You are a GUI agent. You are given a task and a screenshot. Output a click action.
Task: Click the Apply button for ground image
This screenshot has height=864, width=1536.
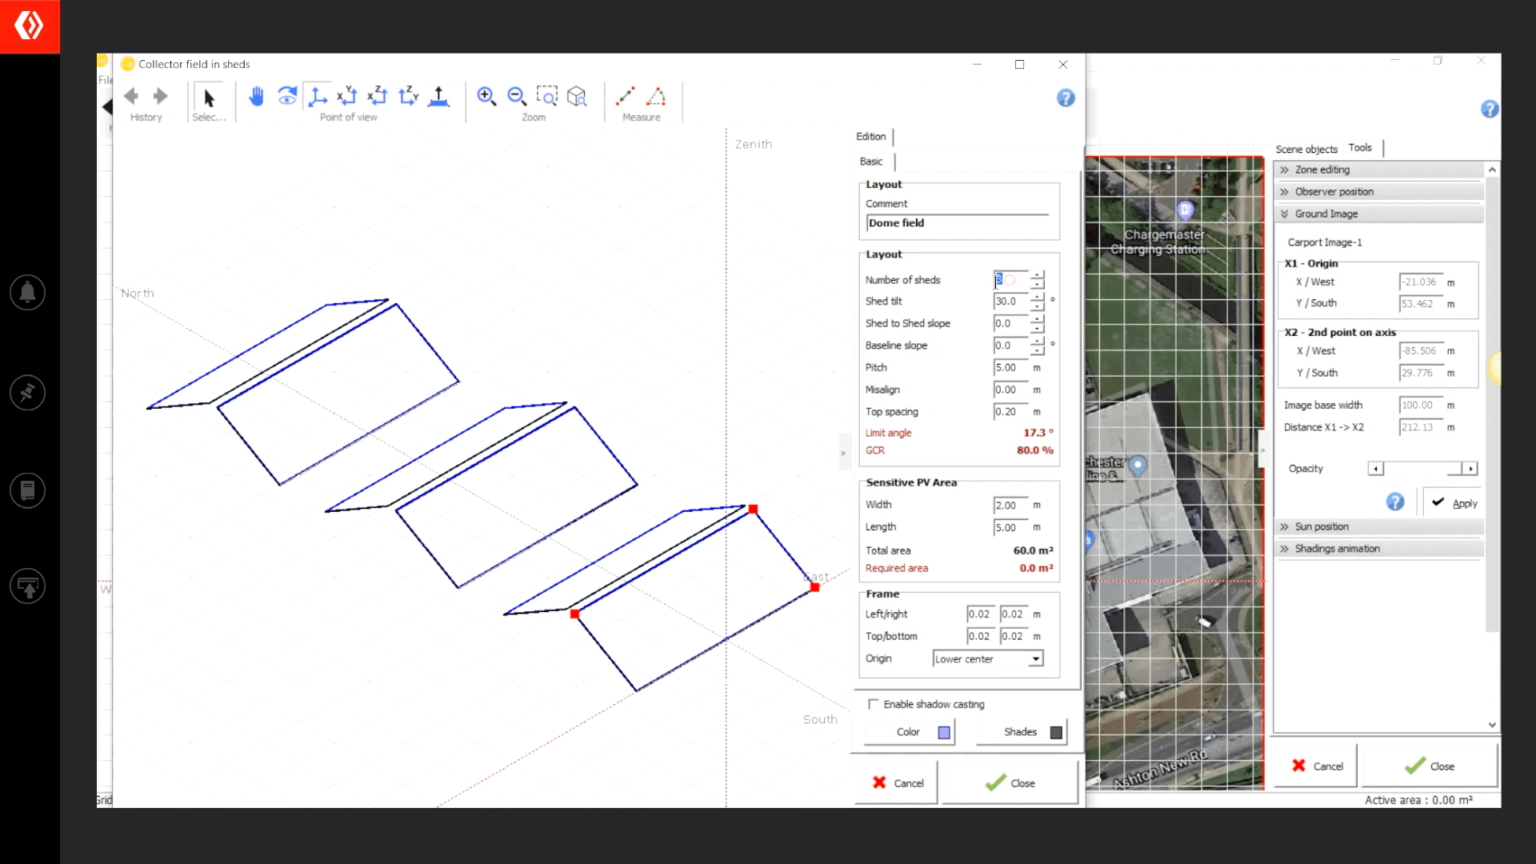tap(1455, 502)
